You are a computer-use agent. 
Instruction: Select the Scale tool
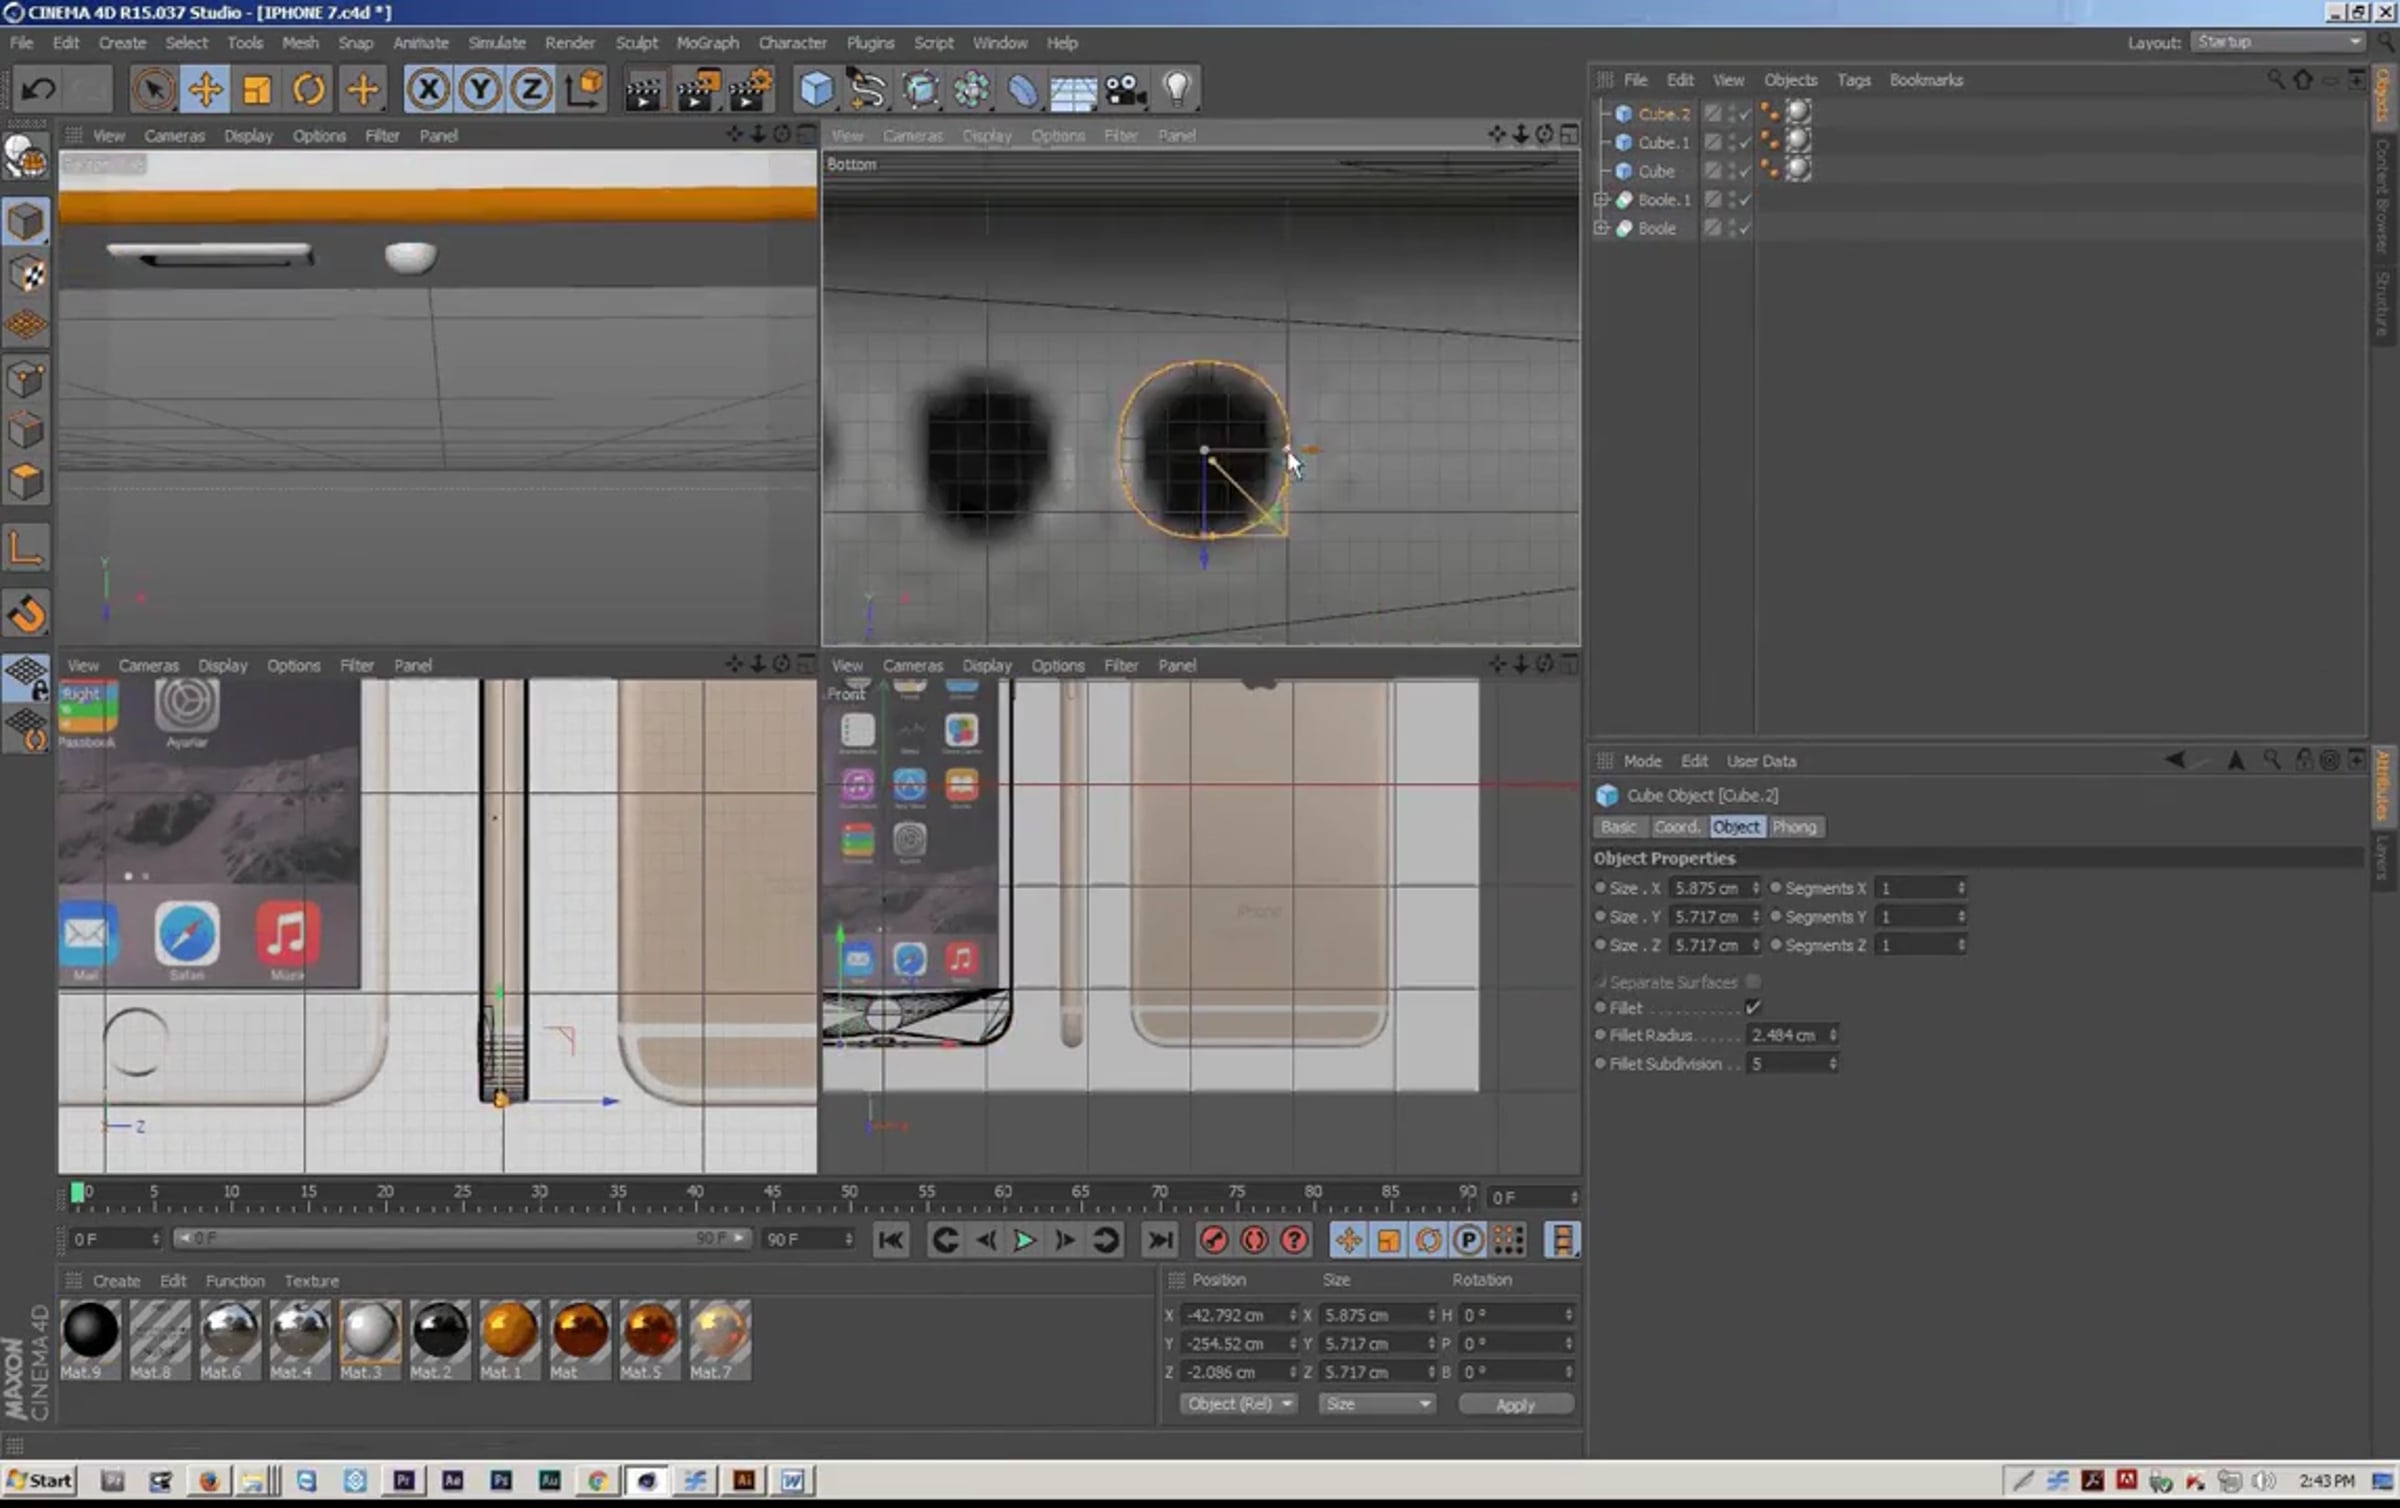(x=257, y=90)
